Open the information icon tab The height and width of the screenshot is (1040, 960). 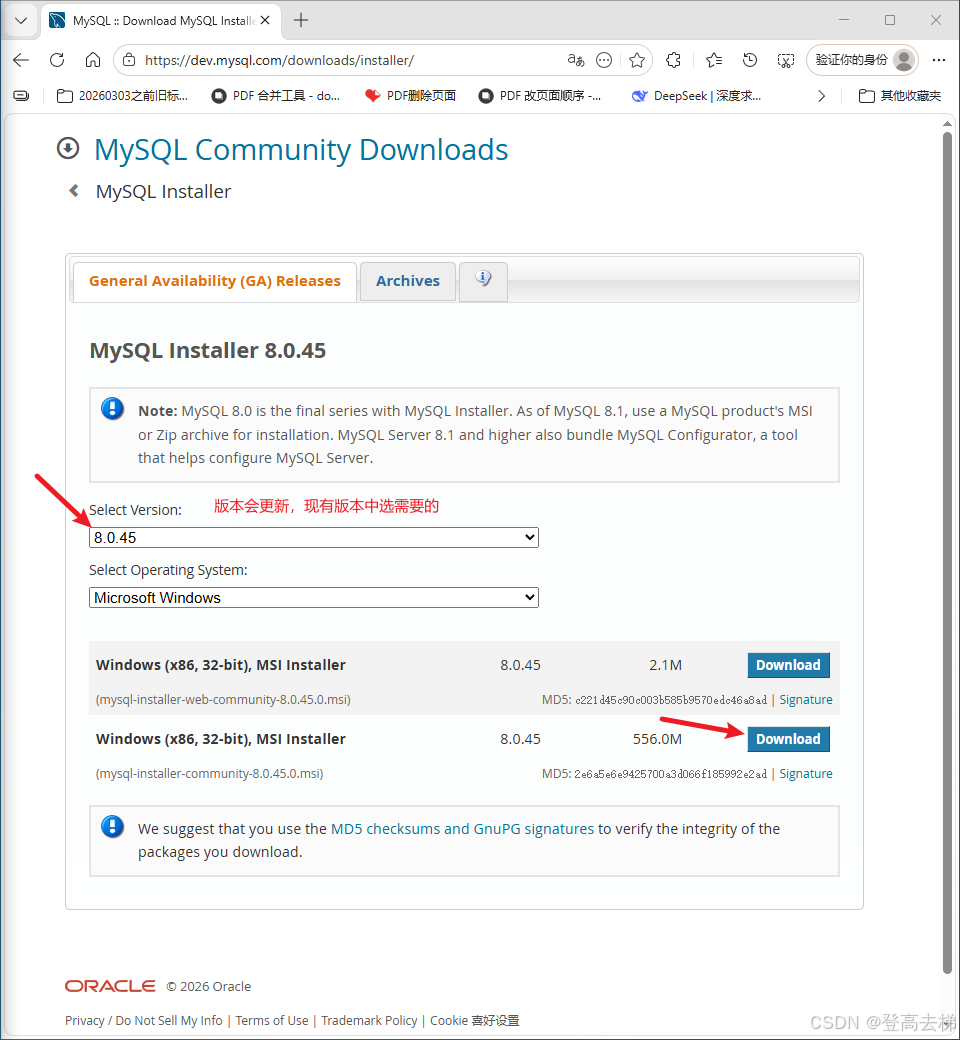(x=483, y=279)
